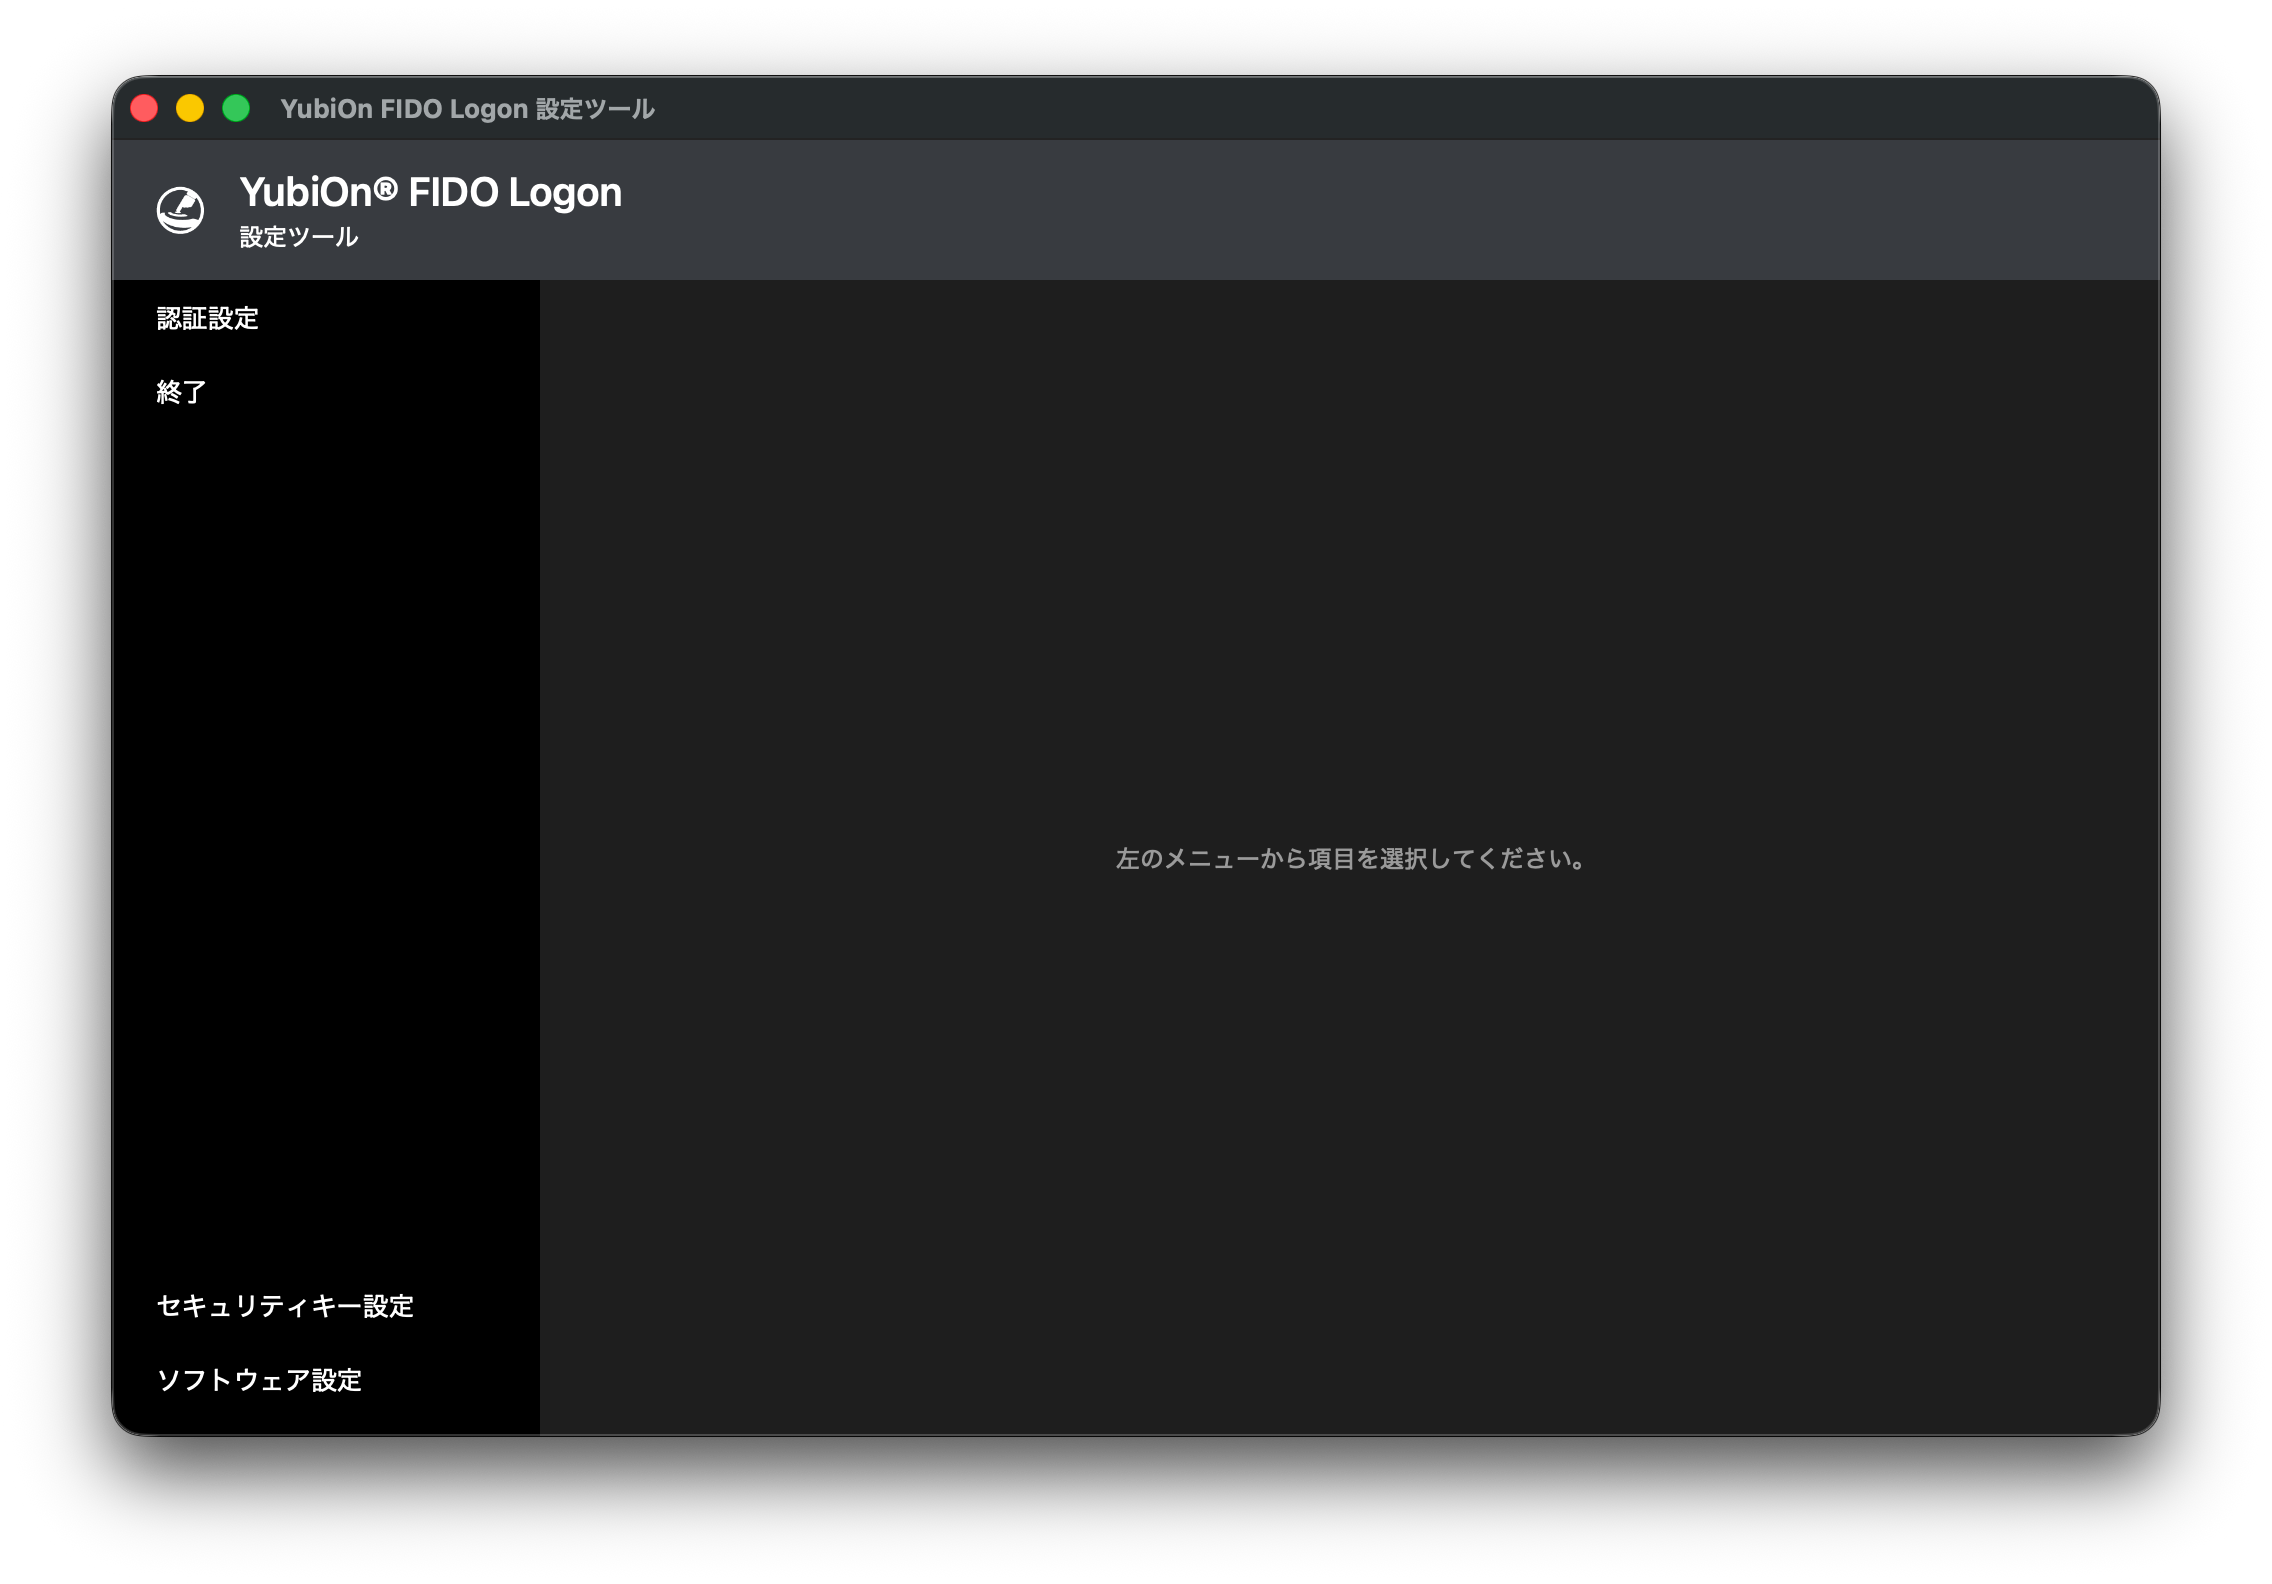2272x1584 pixels.
Task: Click the window title YubiOn FIDO Logon 設定ツール
Action: click(467, 108)
